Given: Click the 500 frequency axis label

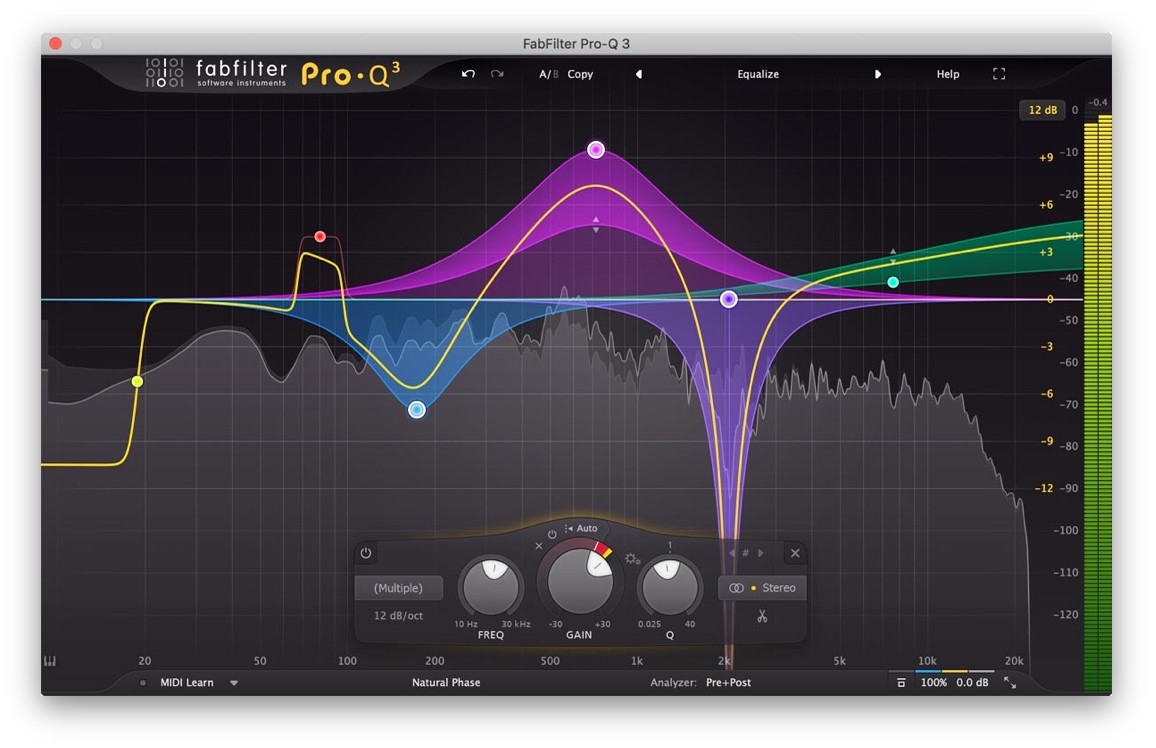Looking at the screenshot, I should click(x=549, y=661).
